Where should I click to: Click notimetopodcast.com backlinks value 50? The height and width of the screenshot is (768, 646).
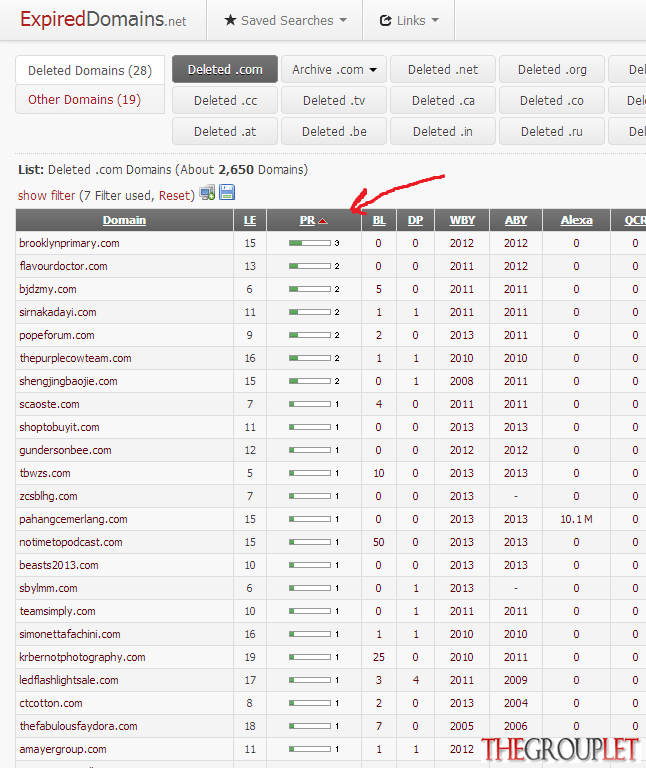pos(379,542)
